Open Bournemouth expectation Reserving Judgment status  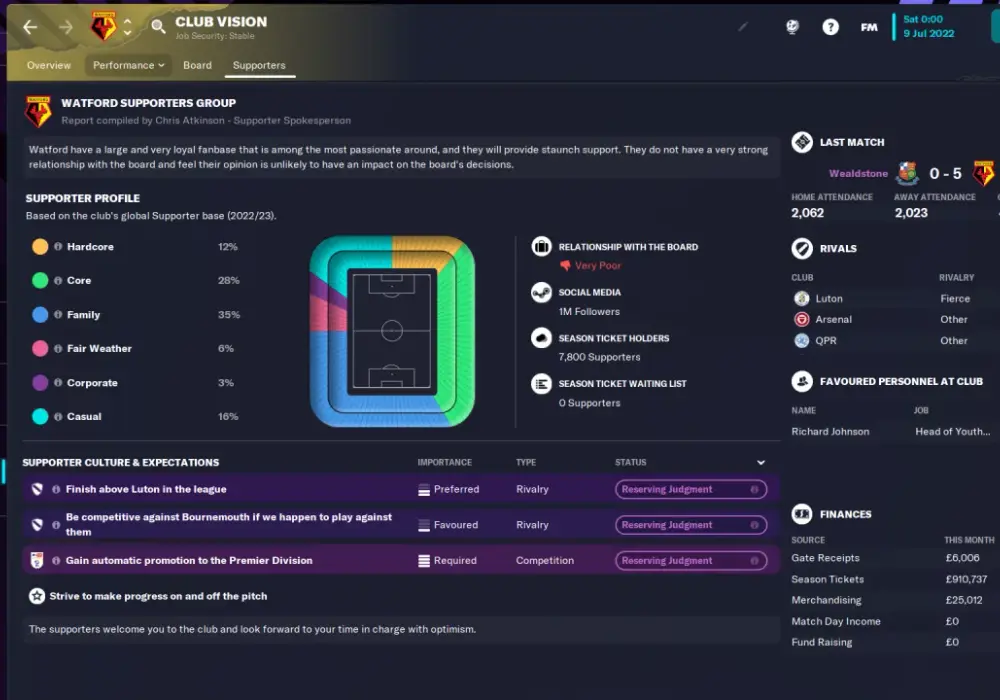(691, 525)
